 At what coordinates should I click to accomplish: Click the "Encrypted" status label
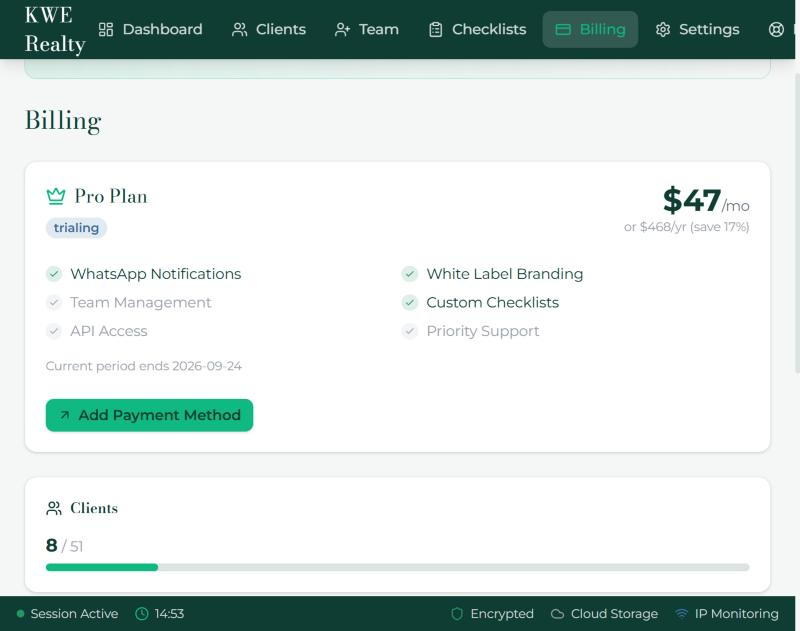tap(502, 614)
